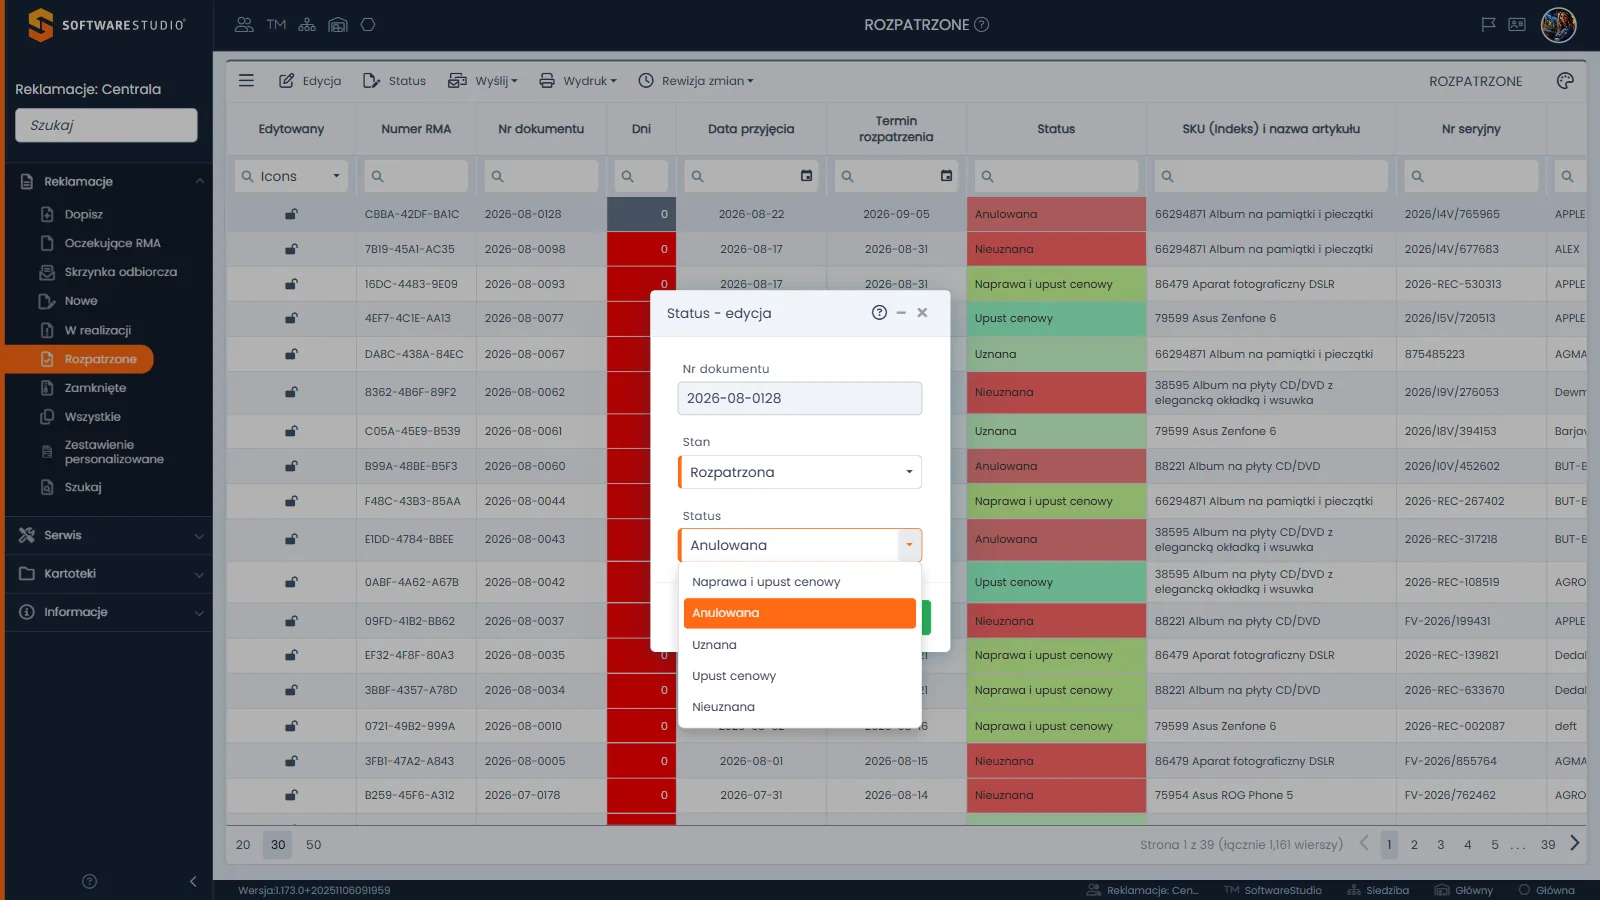Toggle the hamburger menu in the toolbar
The image size is (1600, 900).
pyautogui.click(x=246, y=81)
